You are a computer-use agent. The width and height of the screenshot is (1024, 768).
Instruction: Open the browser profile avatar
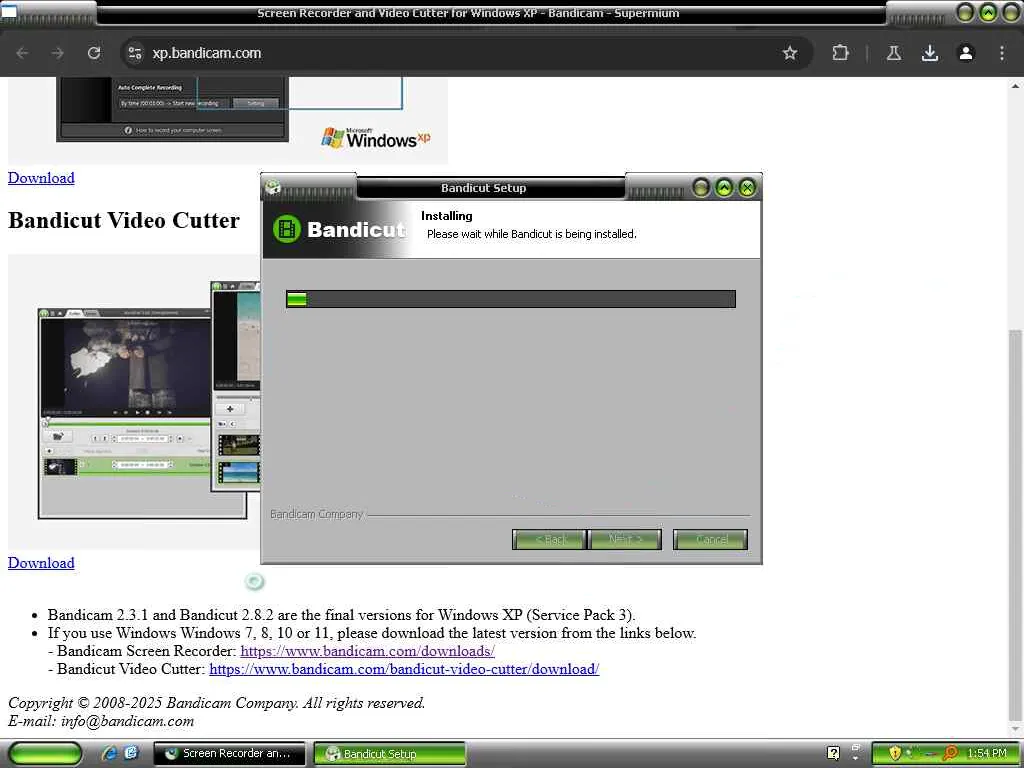[x=966, y=53]
